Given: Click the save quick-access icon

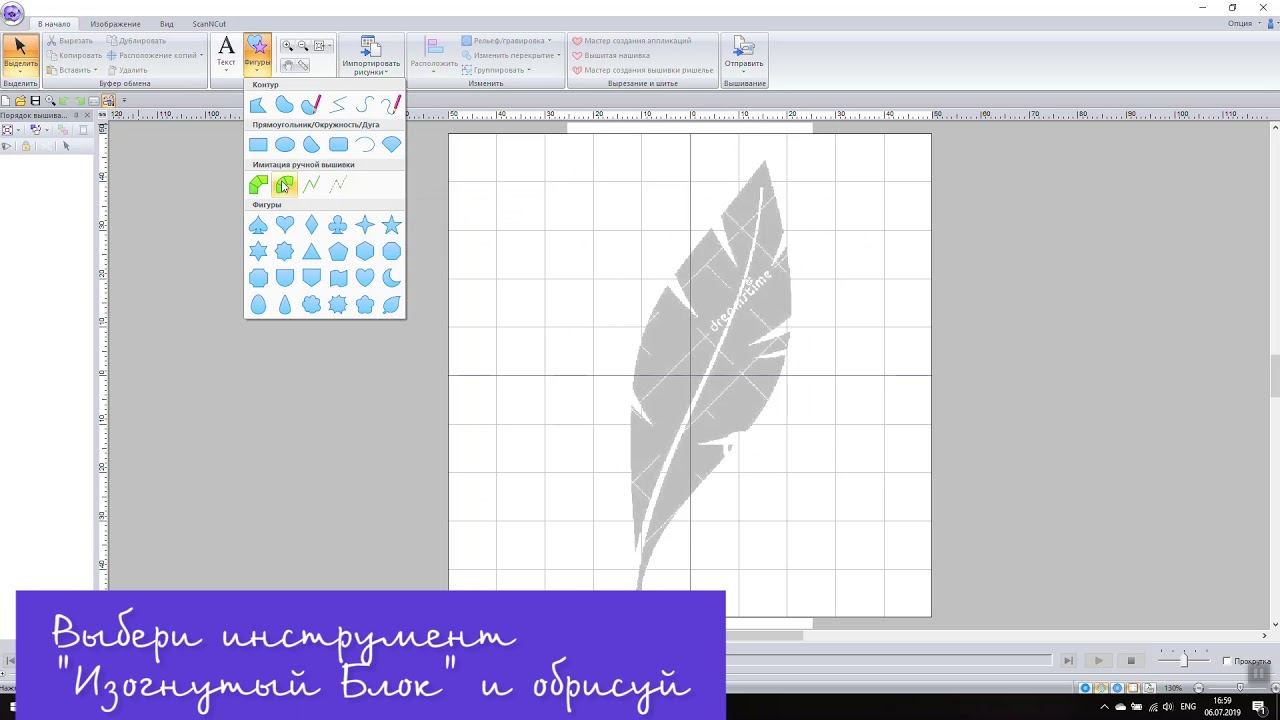Looking at the screenshot, I should pyautogui.click(x=35, y=101).
